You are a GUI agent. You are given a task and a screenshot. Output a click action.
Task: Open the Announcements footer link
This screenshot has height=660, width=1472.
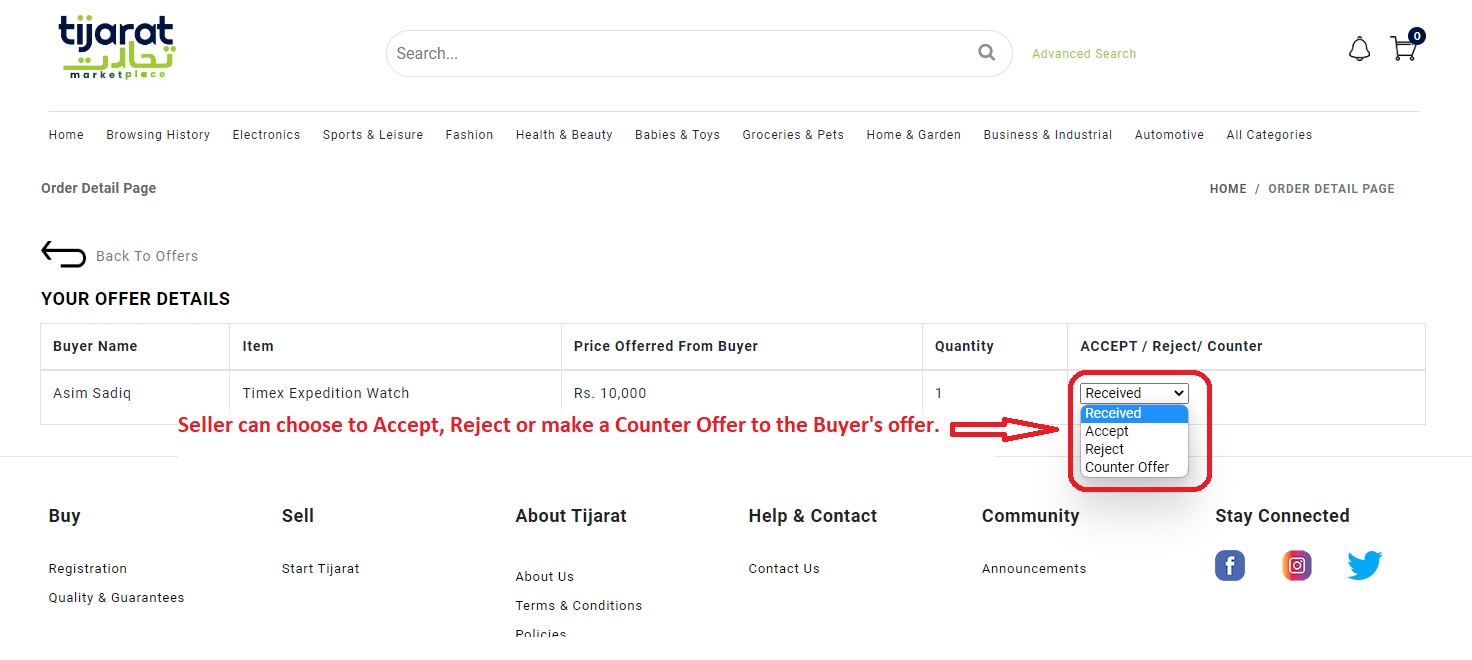[x=1034, y=569]
